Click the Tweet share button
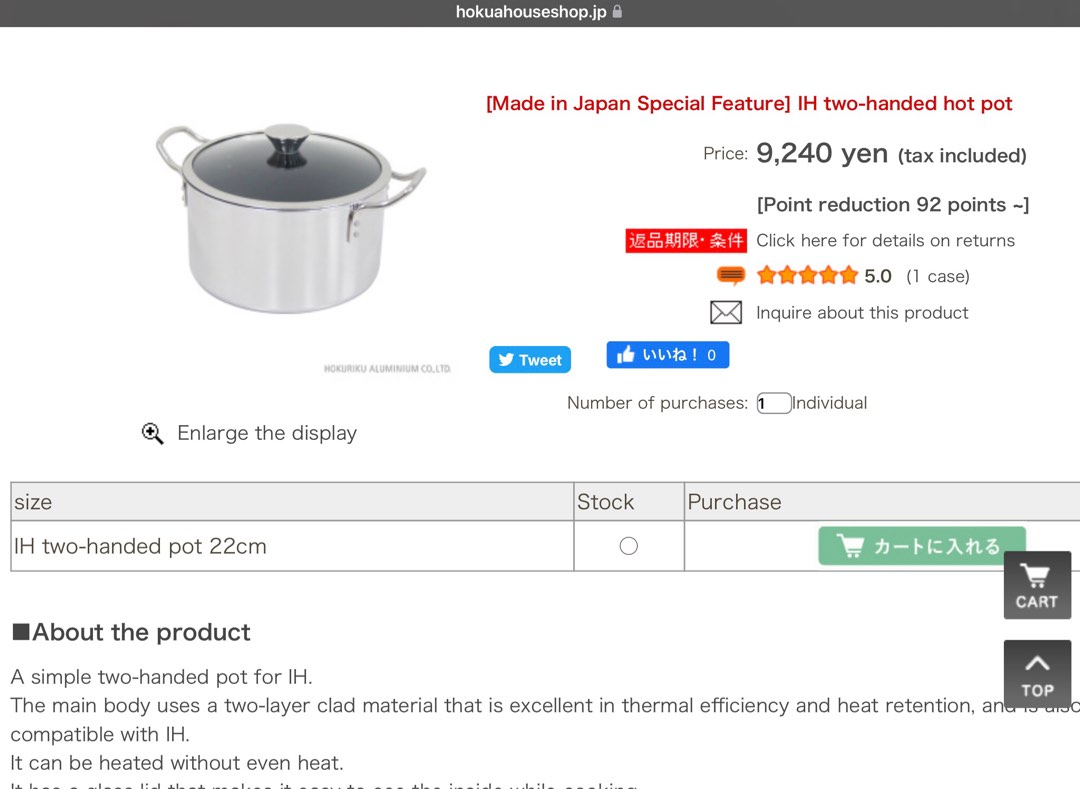 pos(529,359)
